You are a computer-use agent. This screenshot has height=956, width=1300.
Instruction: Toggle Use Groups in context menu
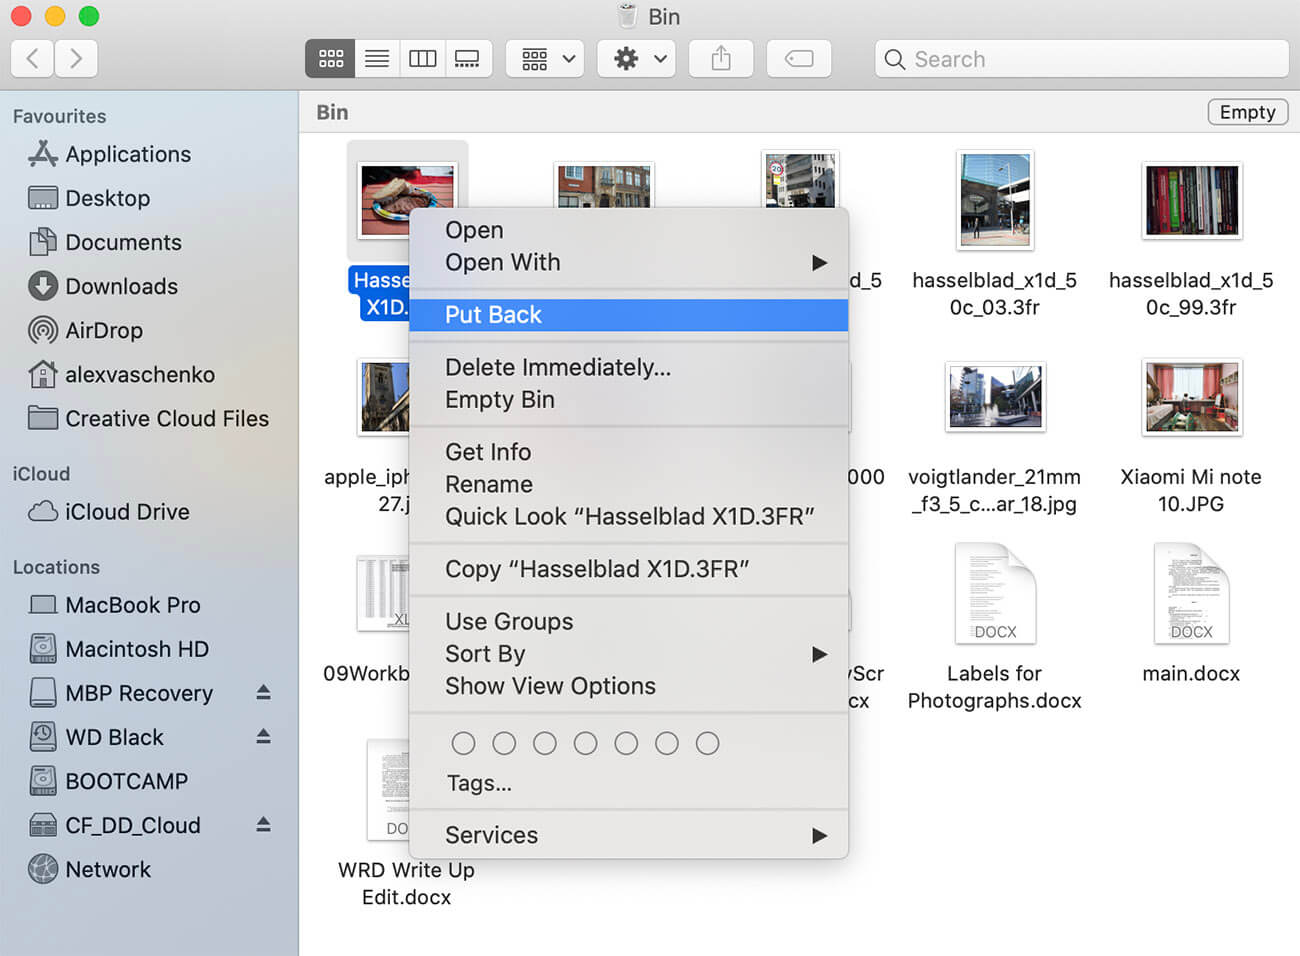629,621
